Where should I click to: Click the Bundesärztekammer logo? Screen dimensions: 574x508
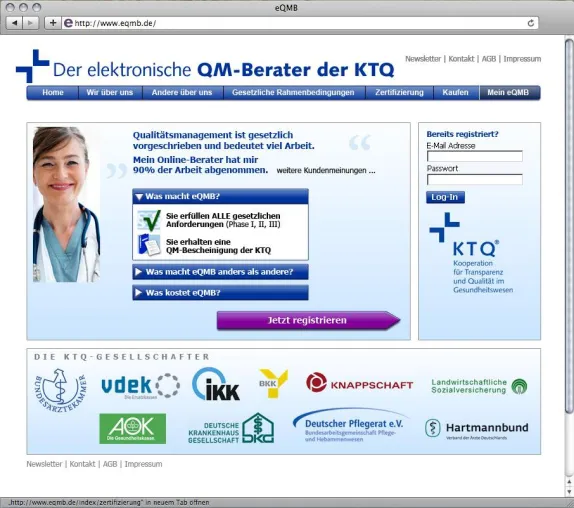click(x=61, y=390)
